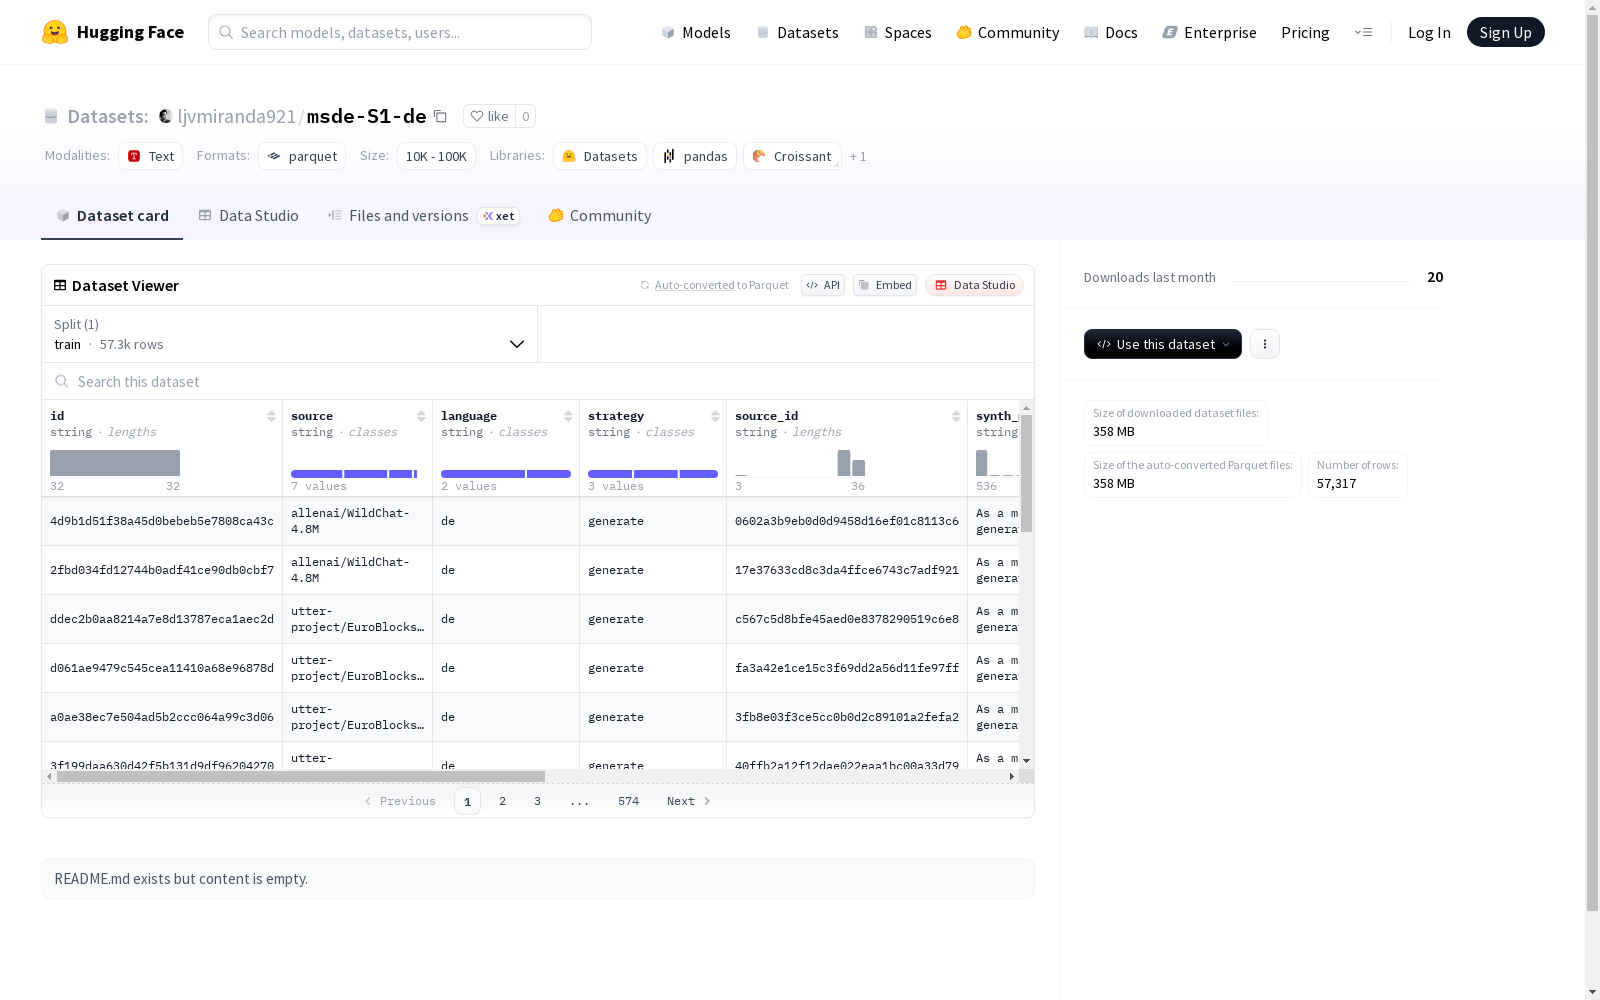Open the Data Studio tab
1600x1000 pixels.
point(249,216)
